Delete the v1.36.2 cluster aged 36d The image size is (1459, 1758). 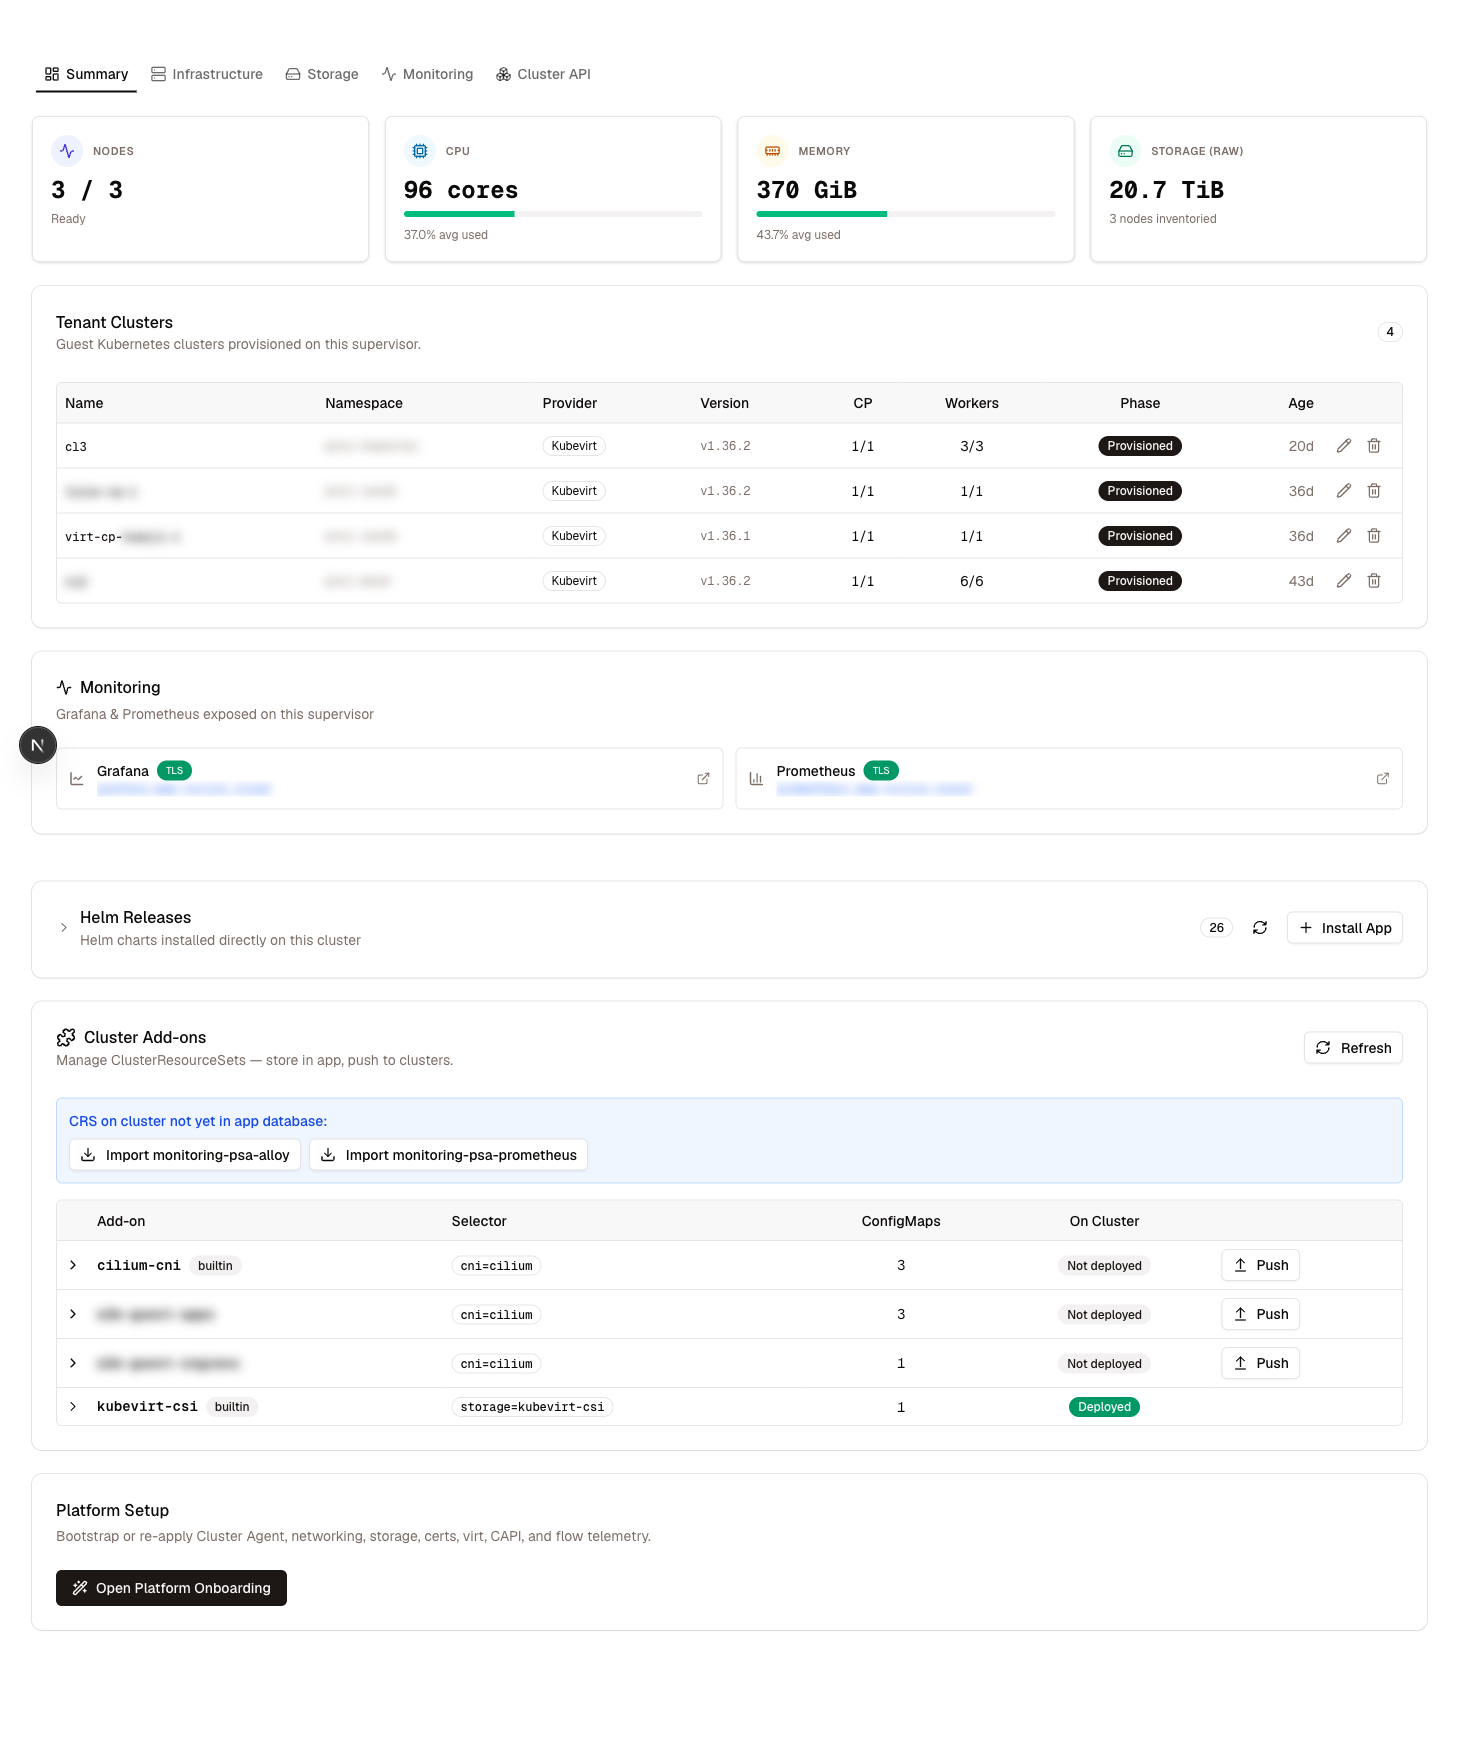coord(1374,491)
